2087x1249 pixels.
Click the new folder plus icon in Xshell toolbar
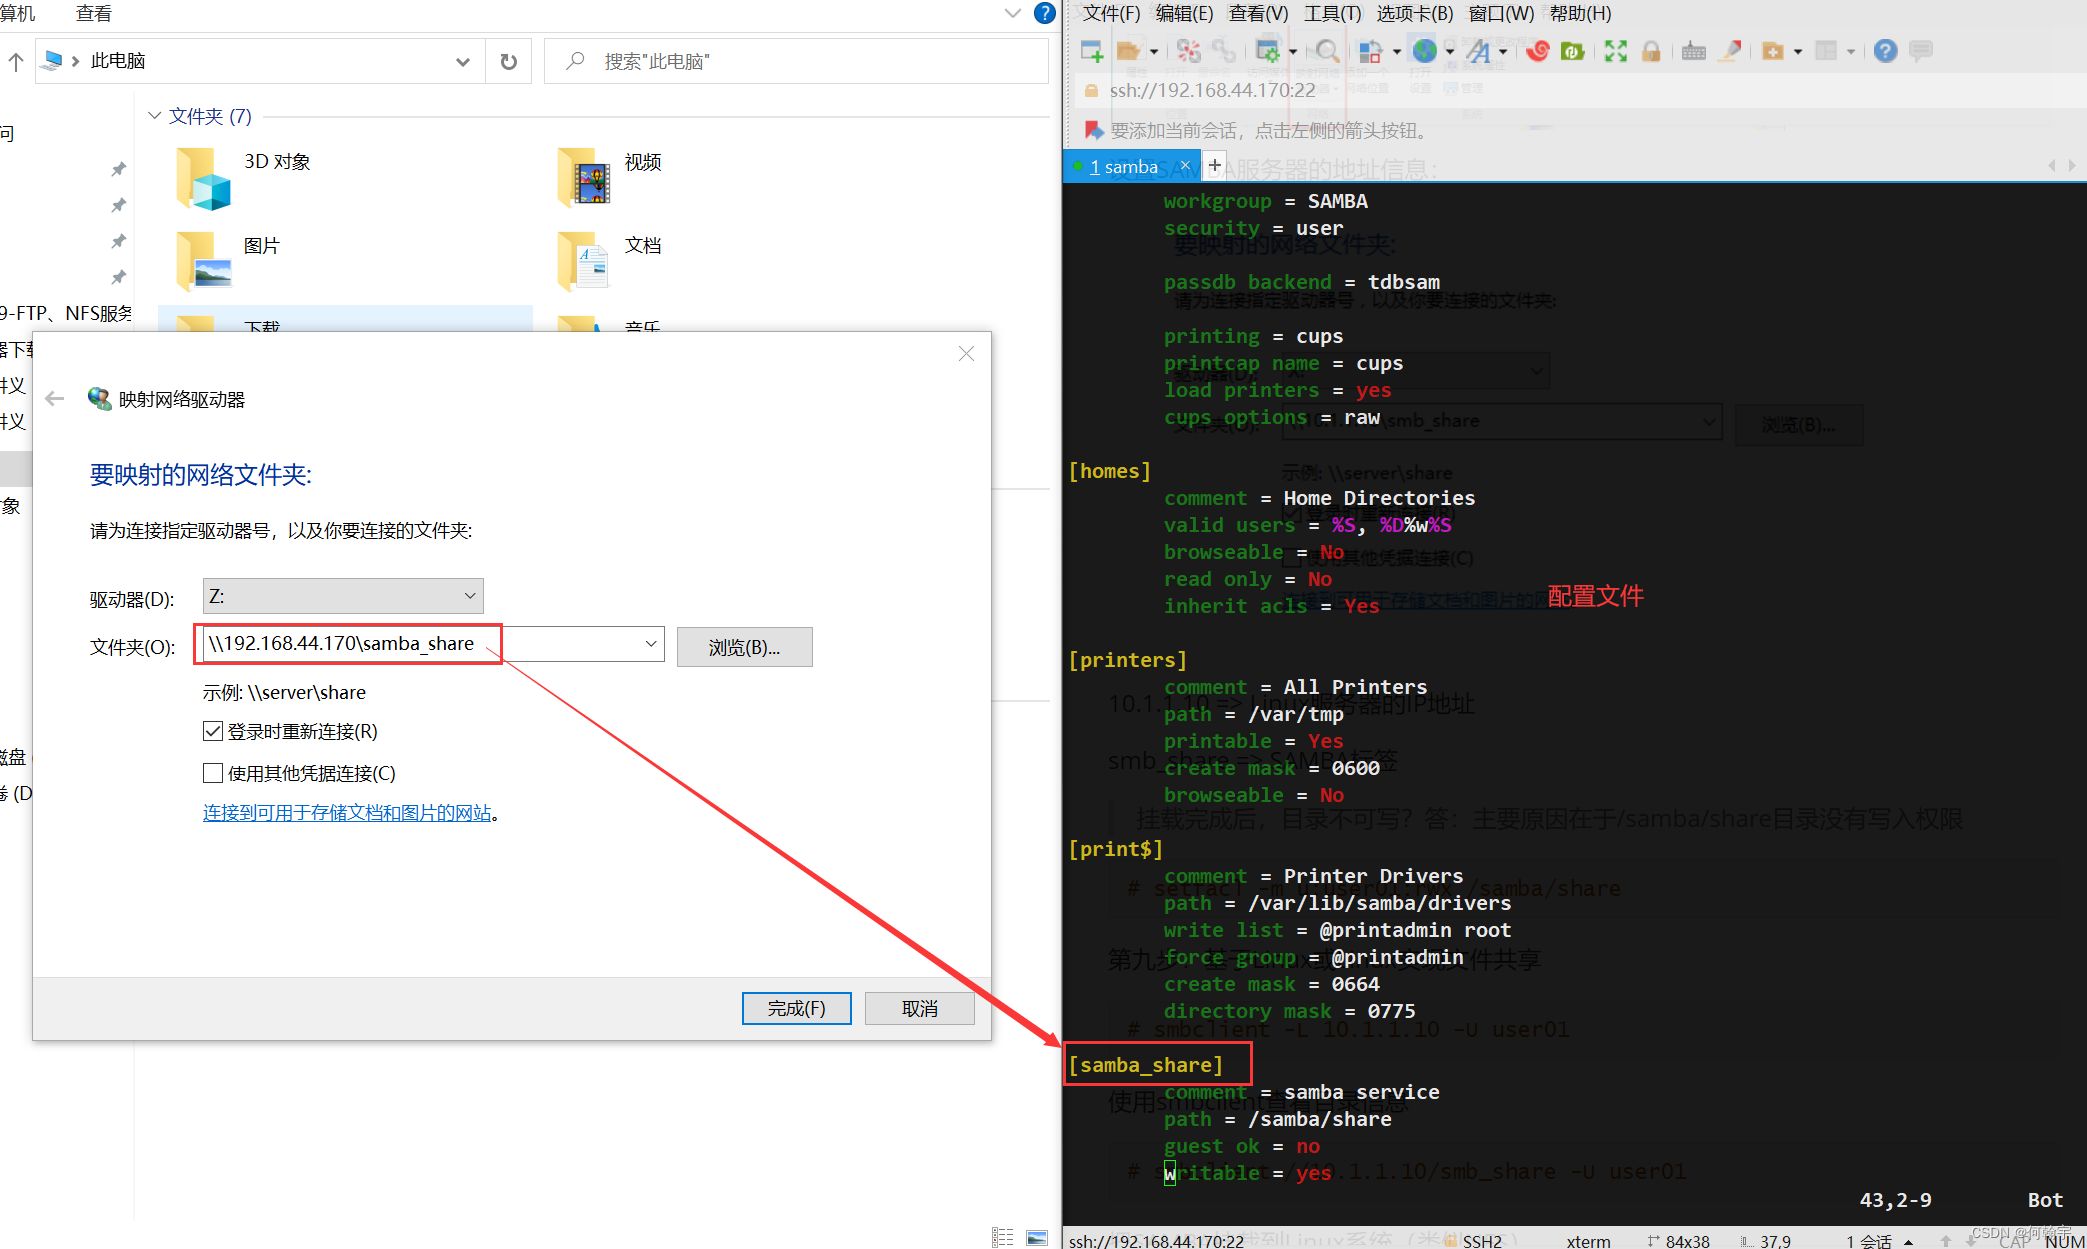tap(1773, 51)
